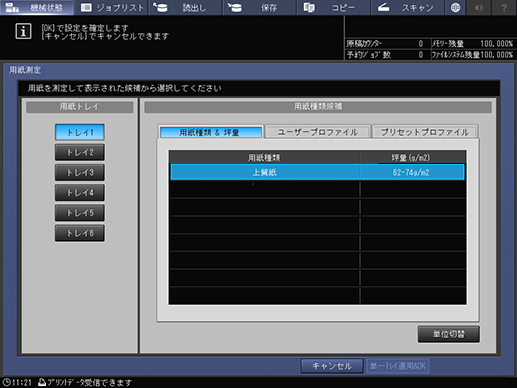This screenshot has width=517, height=388.
Task: Click the speaker sound icon
Action: point(479,7)
